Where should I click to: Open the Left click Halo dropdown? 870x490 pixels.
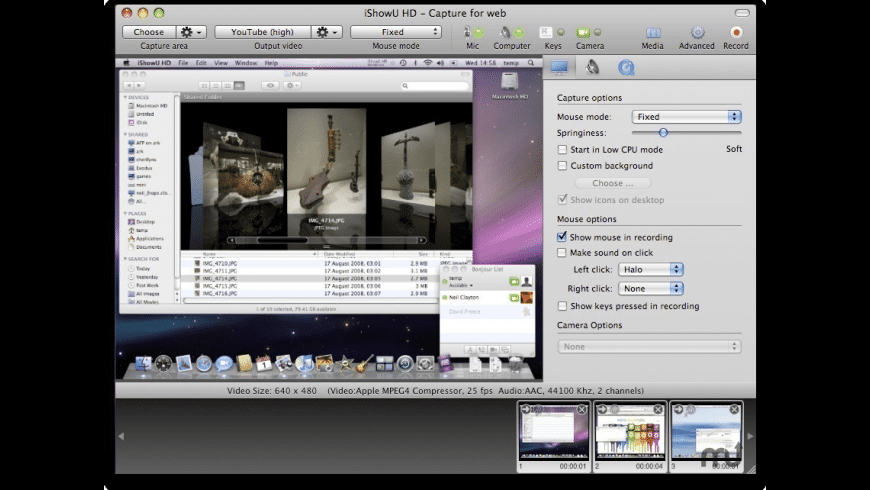tap(650, 270)
